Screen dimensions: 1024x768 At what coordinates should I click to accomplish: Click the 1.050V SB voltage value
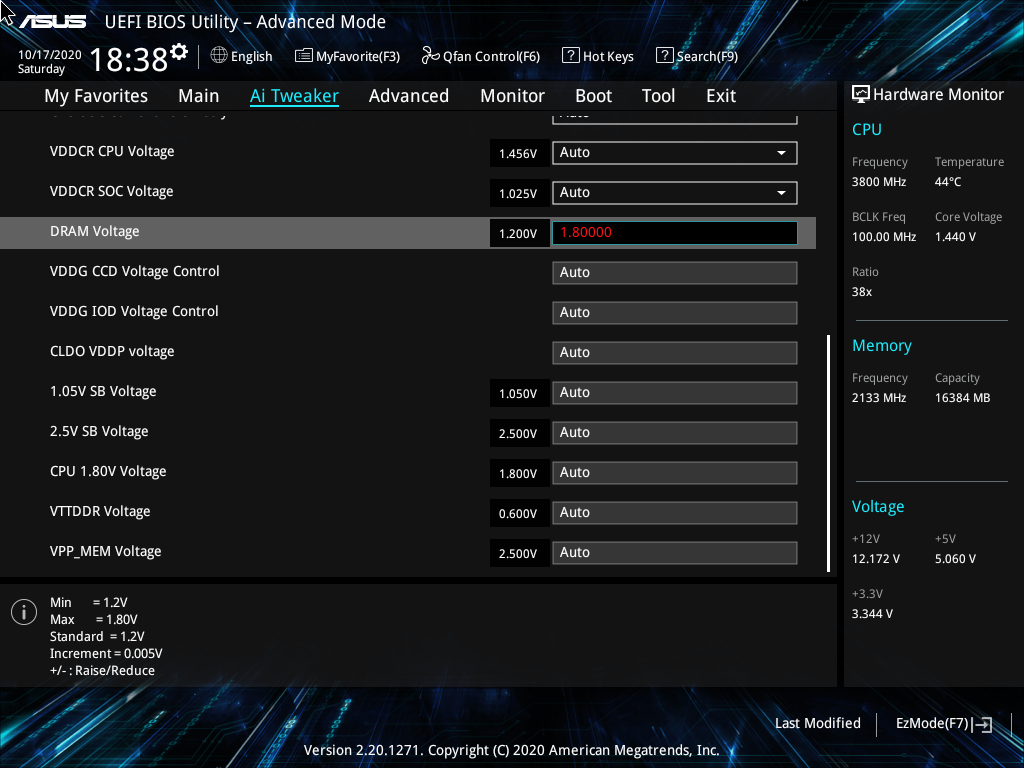[x=519, y=393]
